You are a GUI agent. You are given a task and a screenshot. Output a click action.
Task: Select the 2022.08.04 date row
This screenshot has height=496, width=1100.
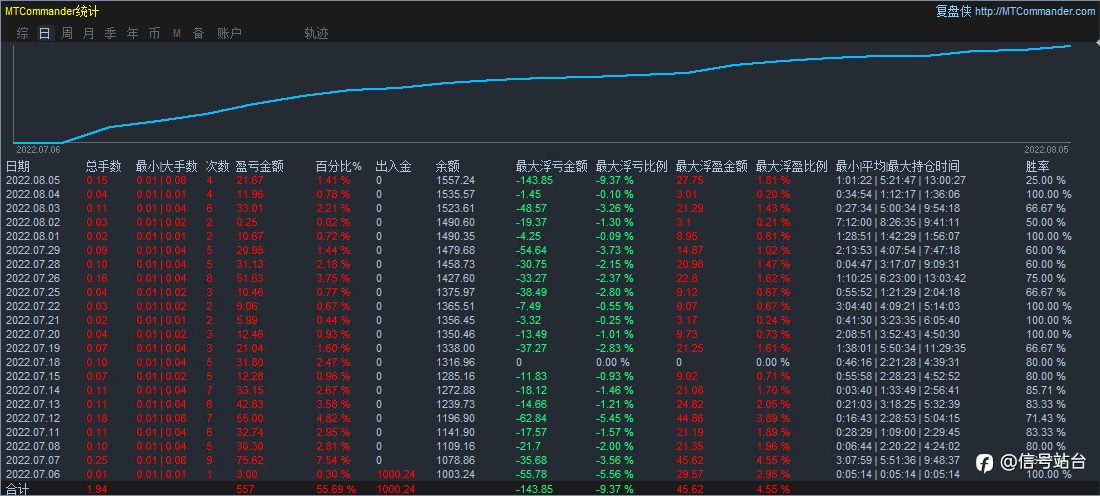[550, 194]
